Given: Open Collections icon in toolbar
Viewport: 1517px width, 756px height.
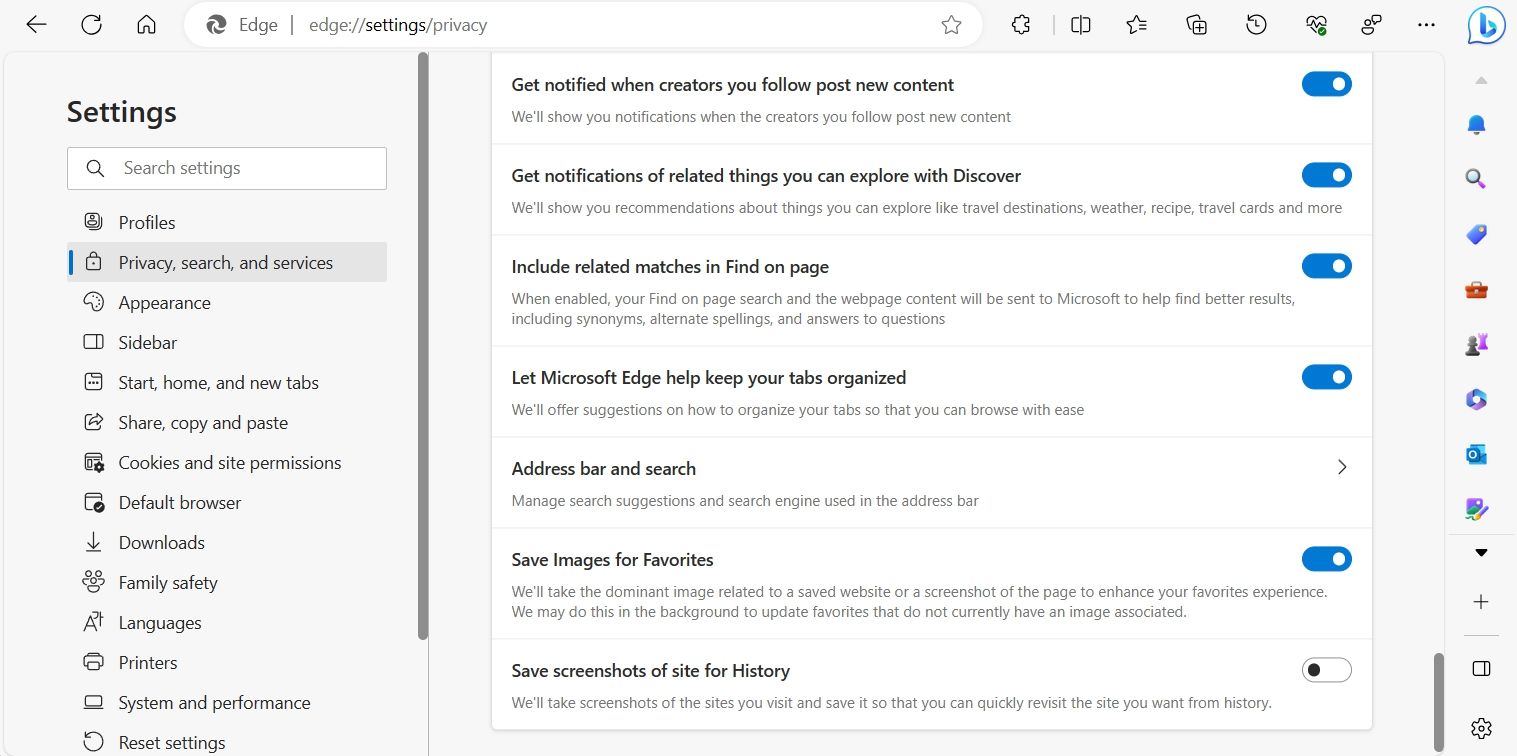Looking at the screenshot, I should pos(1196,25).
